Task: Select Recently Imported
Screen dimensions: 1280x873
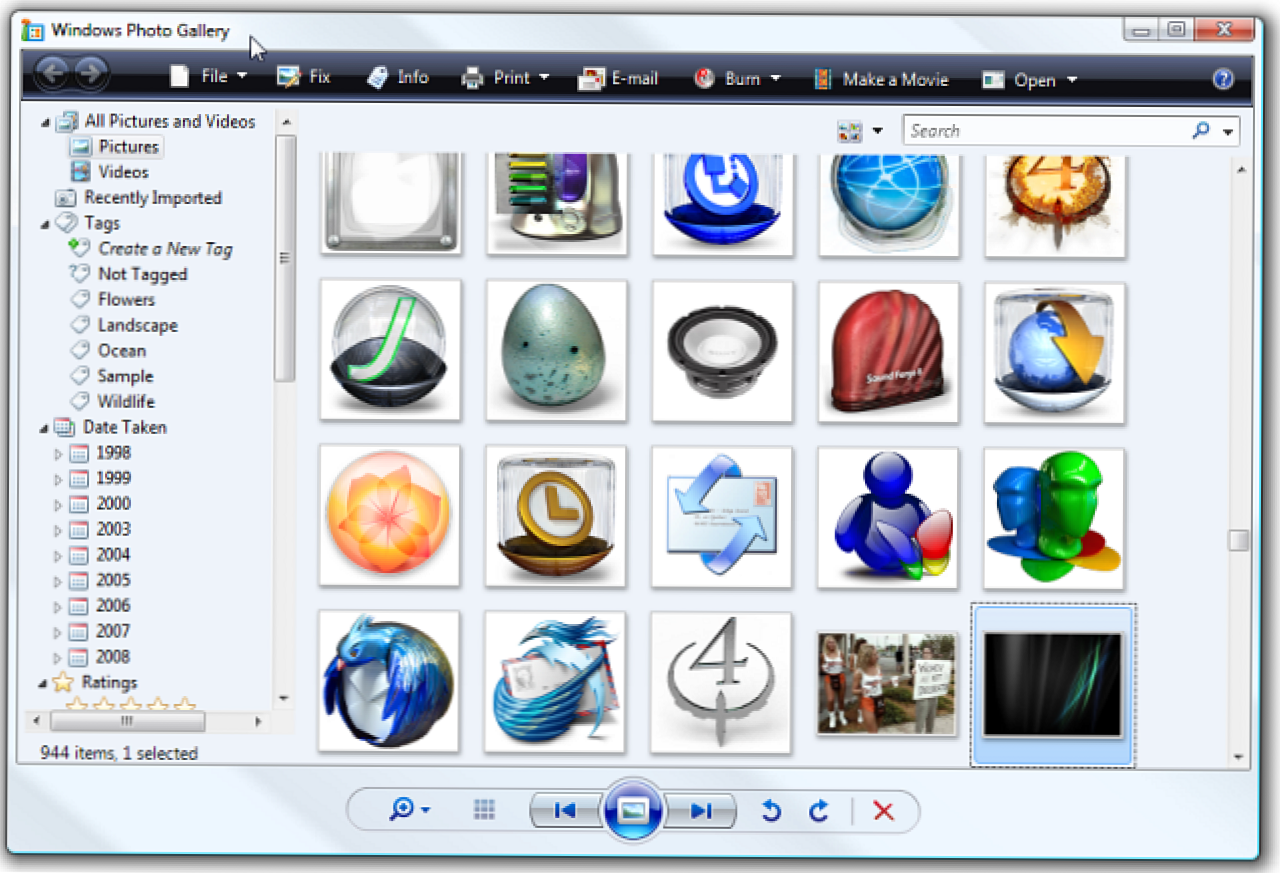Action: 138,198
